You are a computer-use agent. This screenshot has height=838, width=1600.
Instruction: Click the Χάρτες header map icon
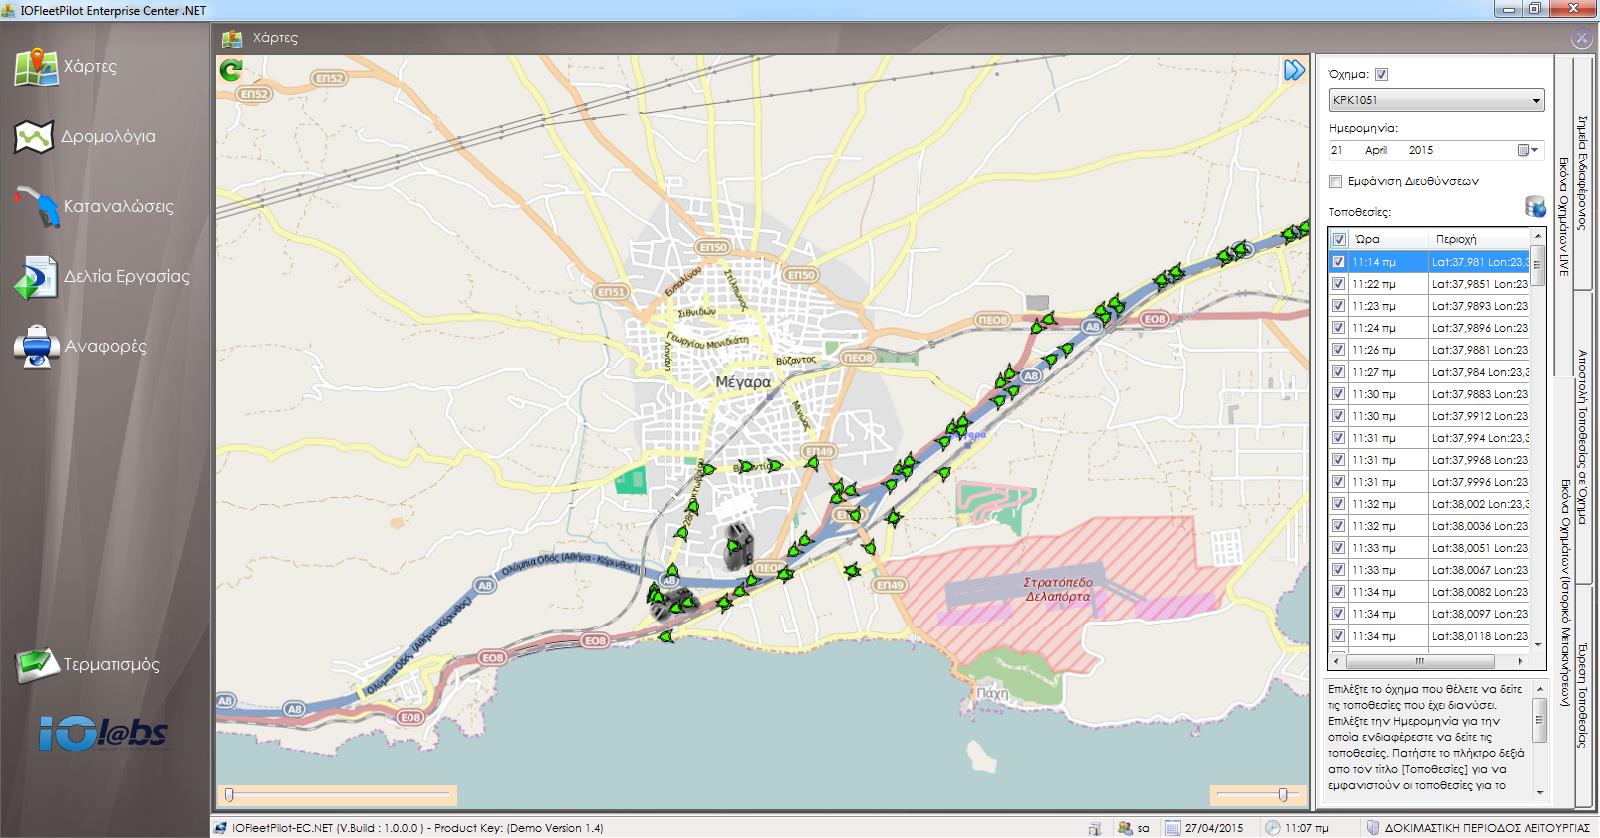pyautogui.click(x=232, y=38)
